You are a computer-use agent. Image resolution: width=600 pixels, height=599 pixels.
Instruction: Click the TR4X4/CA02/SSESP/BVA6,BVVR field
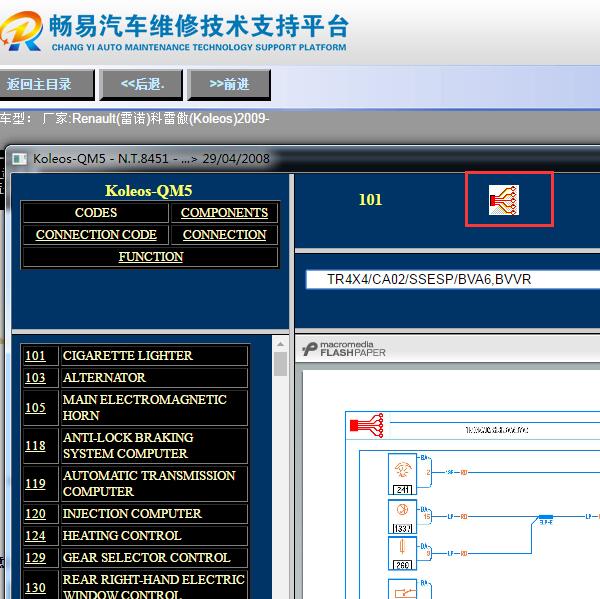pos(453,279)
